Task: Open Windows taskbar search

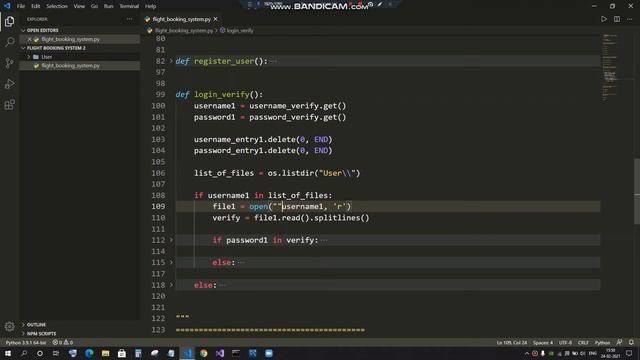Action: 24,353
